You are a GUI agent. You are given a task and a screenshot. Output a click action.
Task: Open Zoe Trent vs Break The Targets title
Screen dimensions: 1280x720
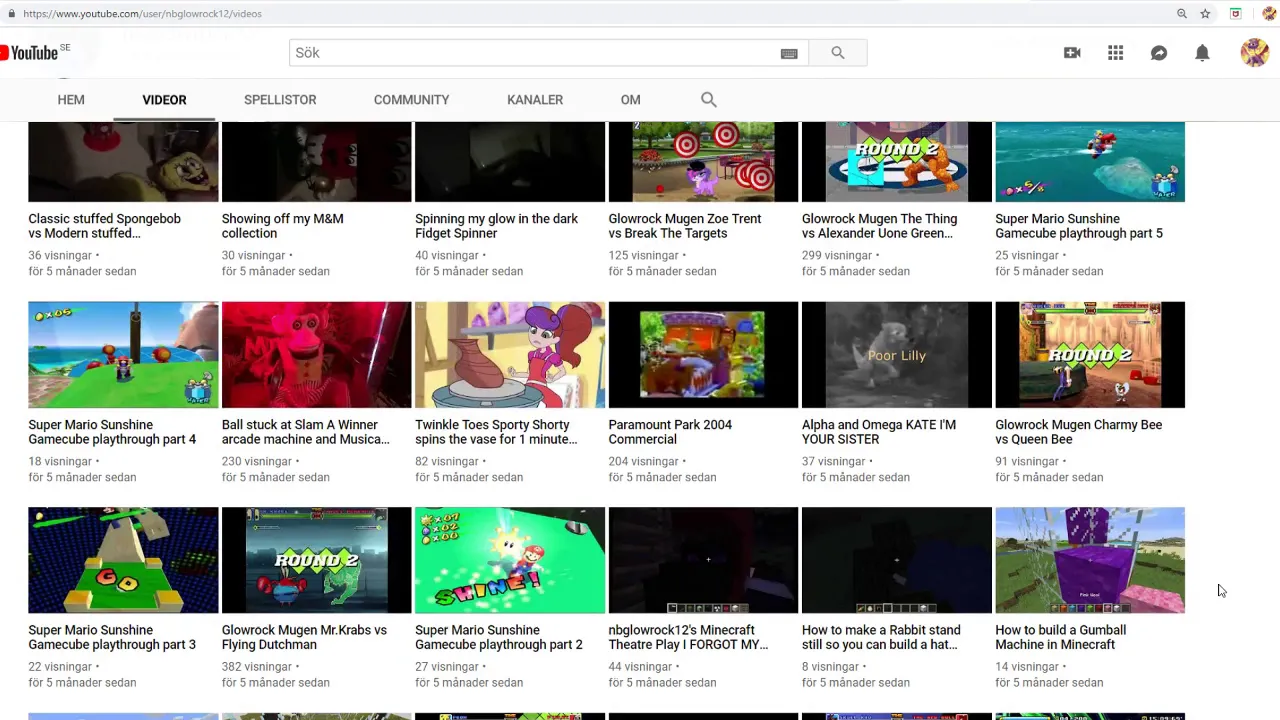coord(685,226)
